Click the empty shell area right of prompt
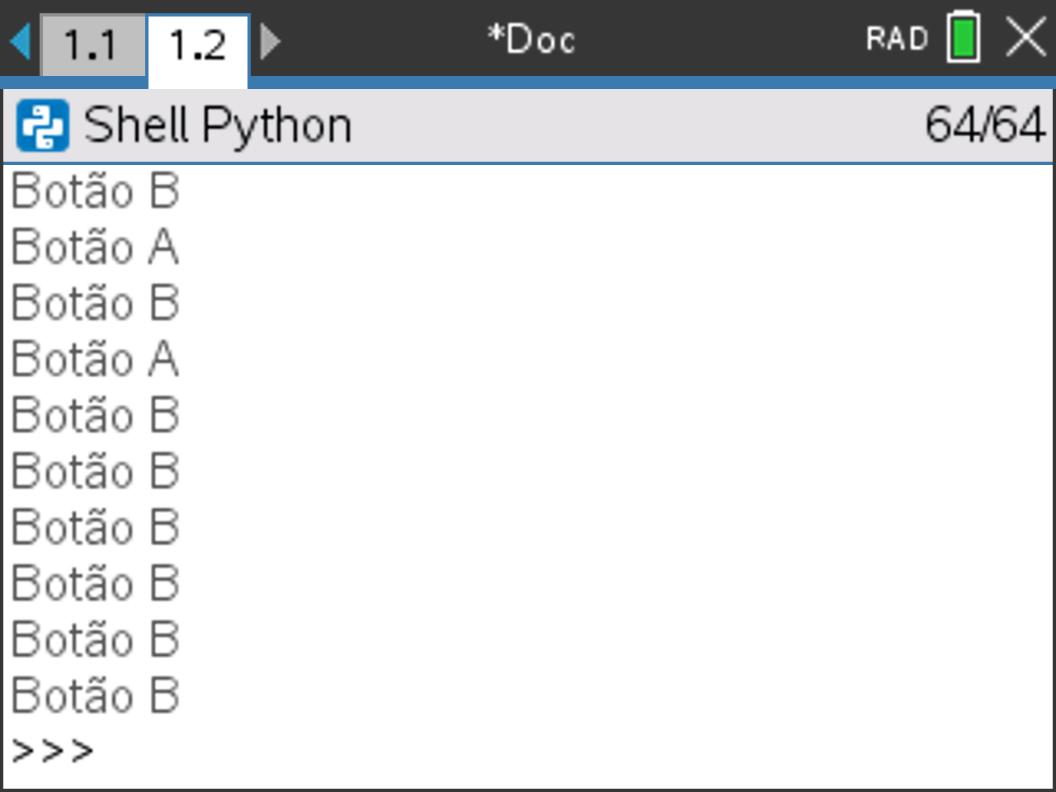The width and height of the screenshot is (1056, 792). click(x=572, y=751)
